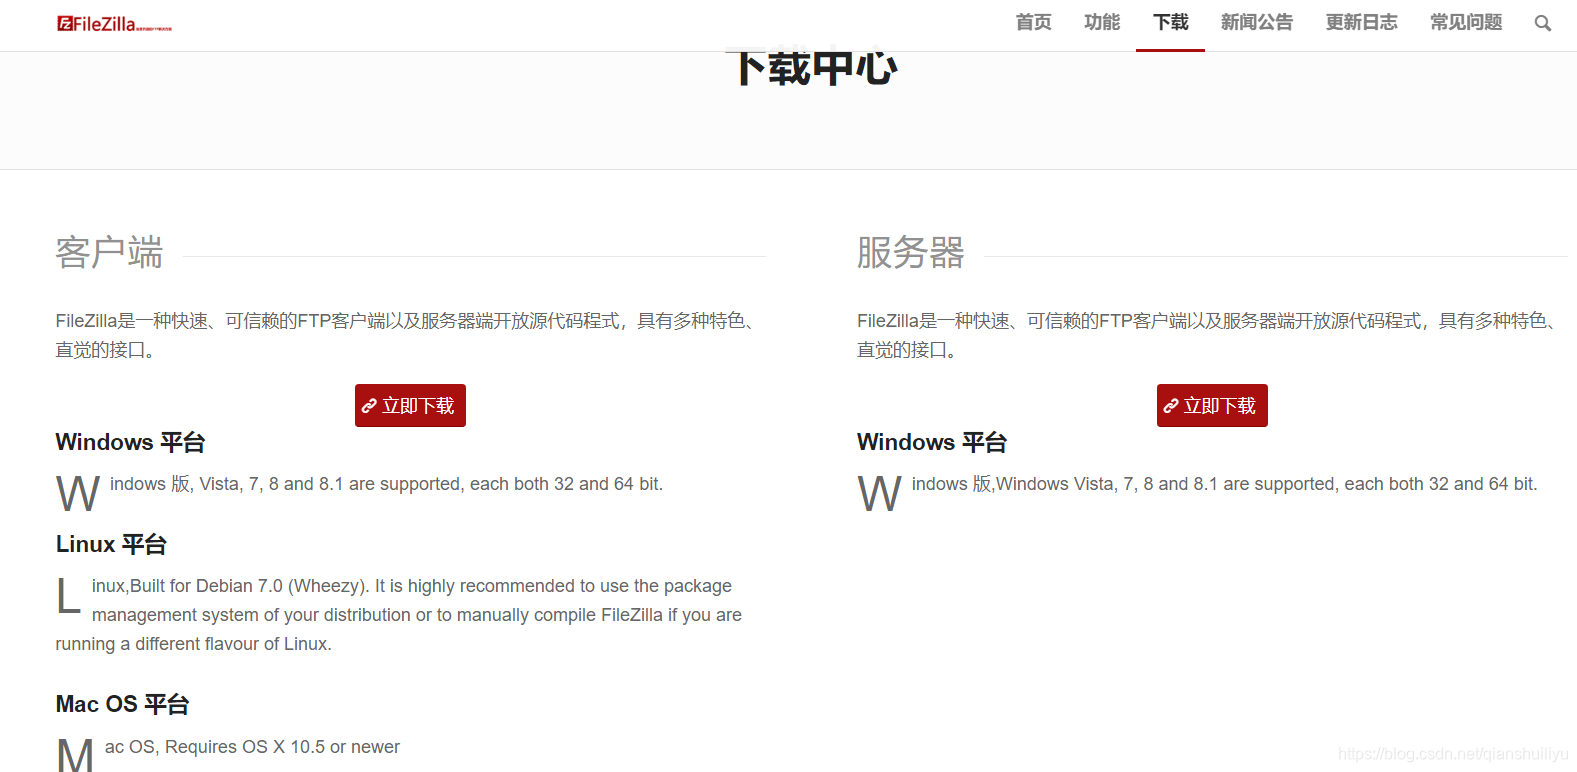Click the blog.csdn.net watermark URL text
Viewport: 1577px width, 772px height.
click(x=1452, y=754)
